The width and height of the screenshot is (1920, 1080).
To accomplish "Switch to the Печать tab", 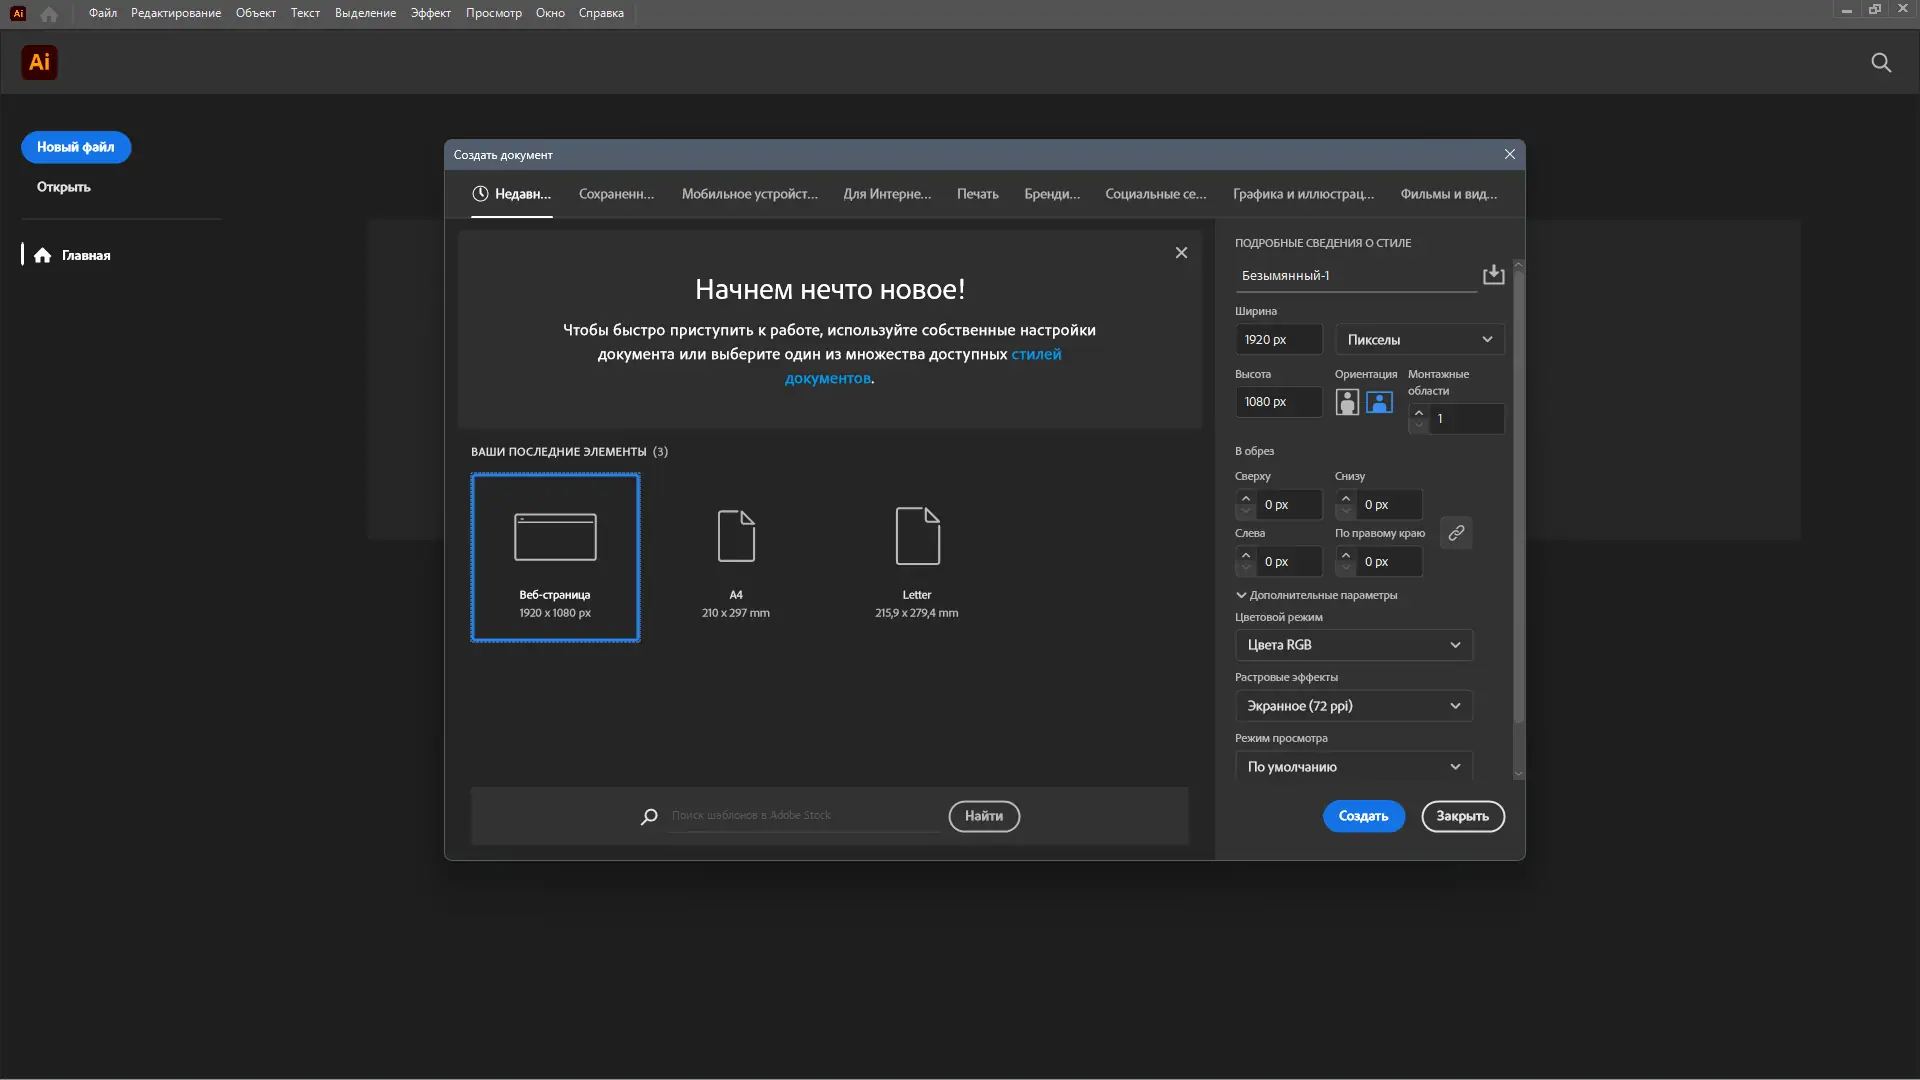I will click(977, 194).
